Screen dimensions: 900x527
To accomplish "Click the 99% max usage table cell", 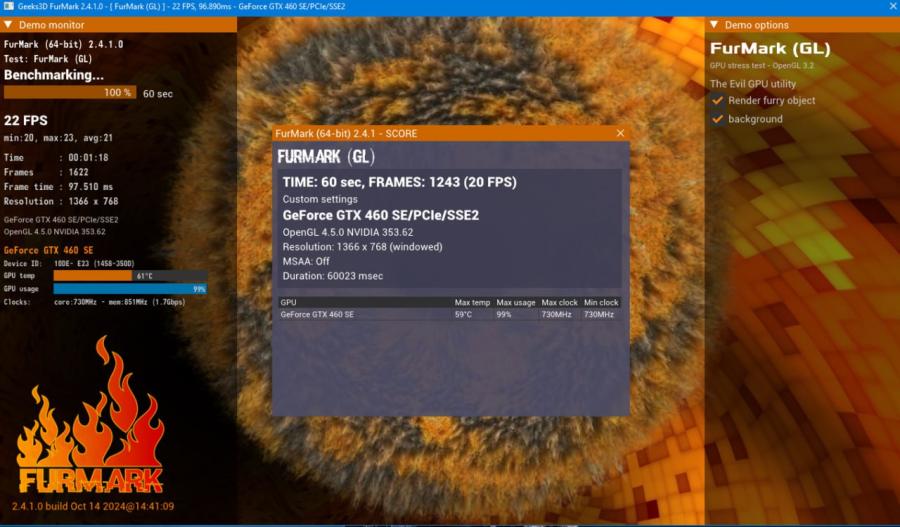I will [x=504, y=315].
